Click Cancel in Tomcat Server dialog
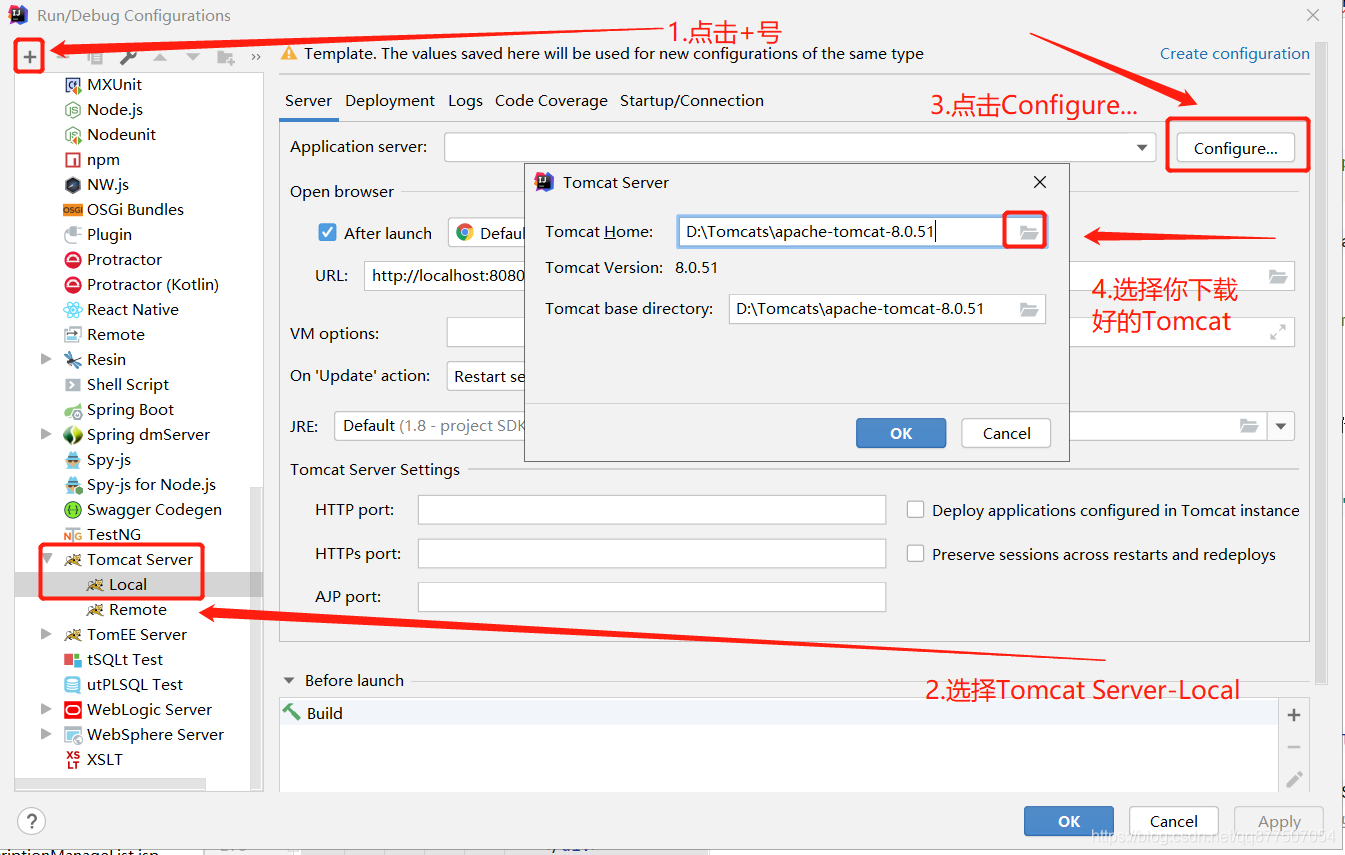 tap(1006, 433)
